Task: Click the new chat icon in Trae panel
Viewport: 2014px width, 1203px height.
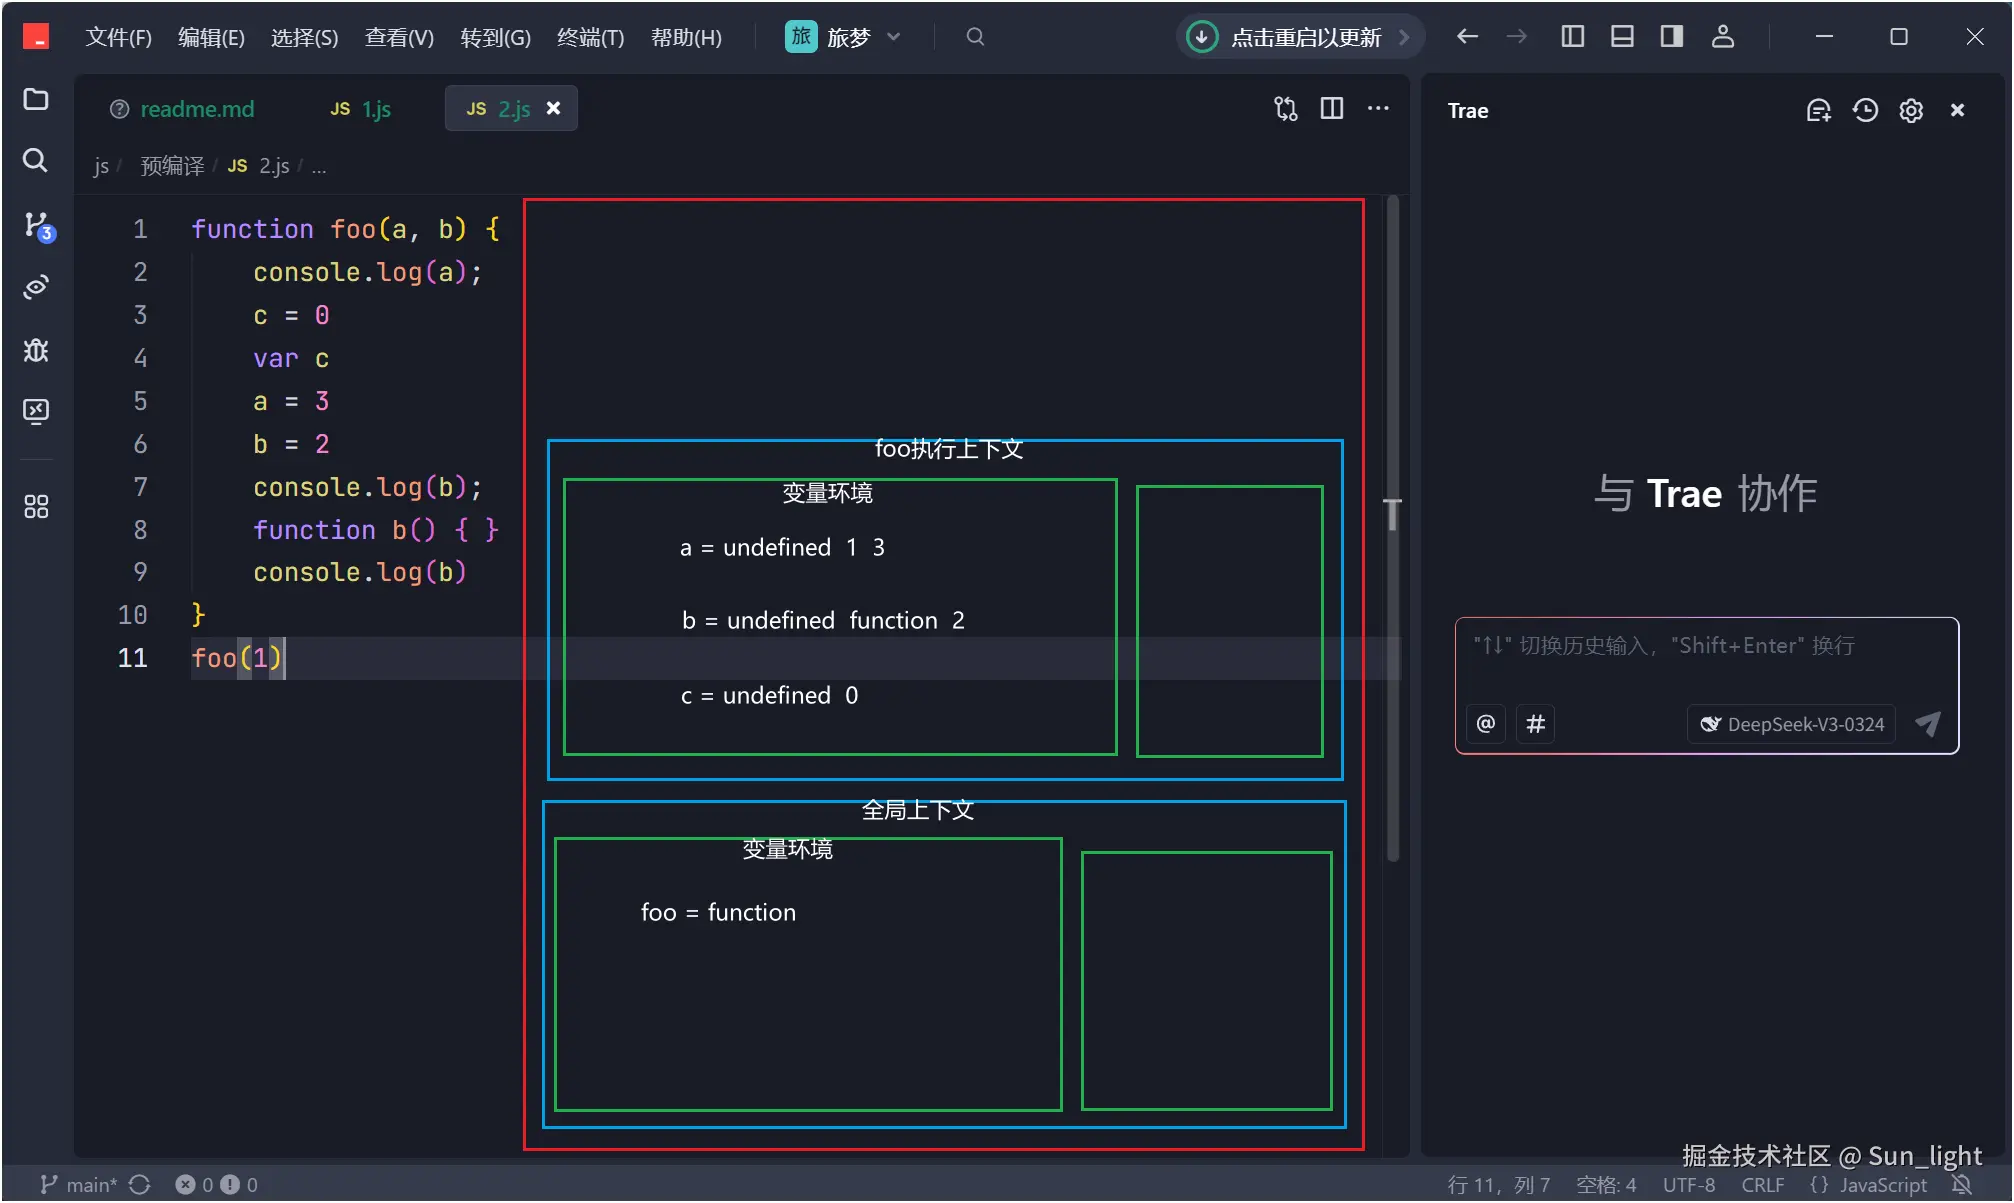Action: [1818, 110]
